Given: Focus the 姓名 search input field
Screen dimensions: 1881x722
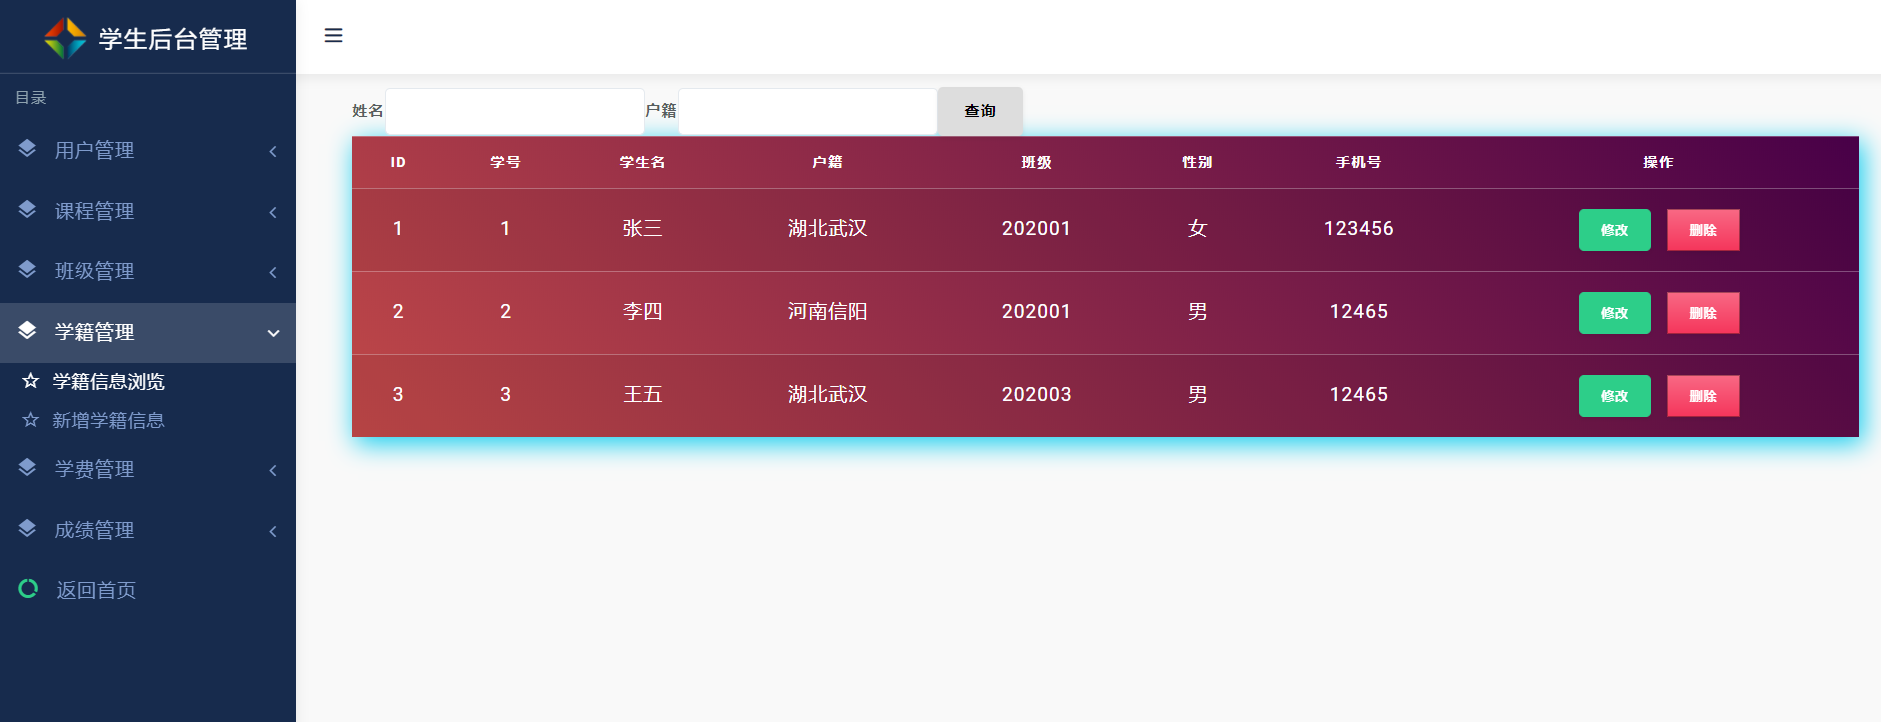Looking at the screenshot, I should pos(514,111).
